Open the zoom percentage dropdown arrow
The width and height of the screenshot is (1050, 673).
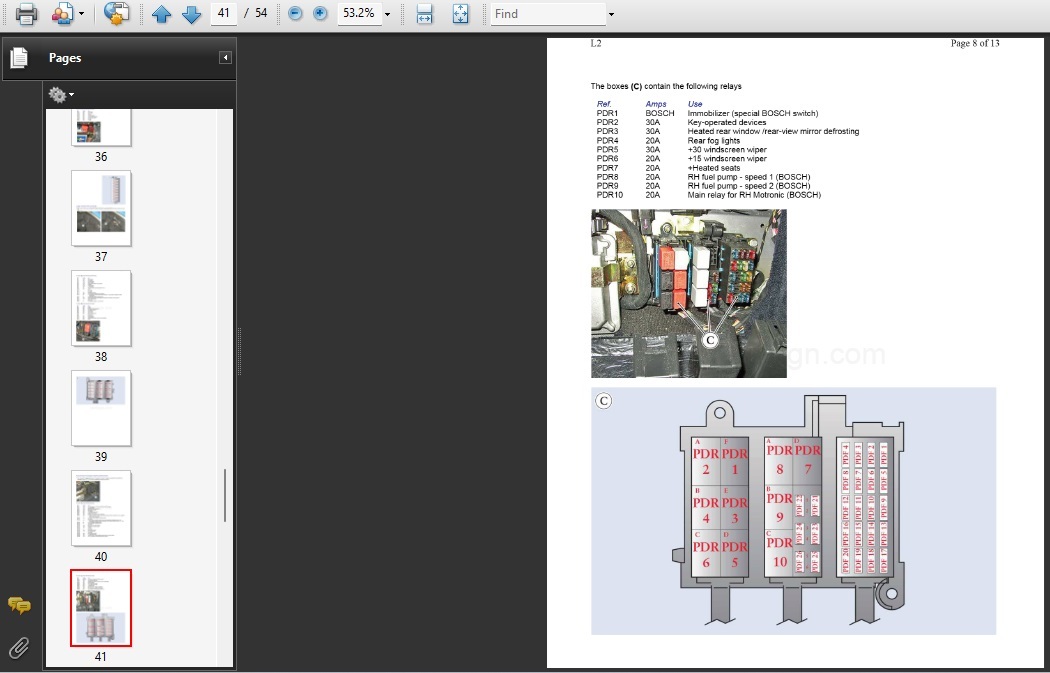[x=387, y=14]
